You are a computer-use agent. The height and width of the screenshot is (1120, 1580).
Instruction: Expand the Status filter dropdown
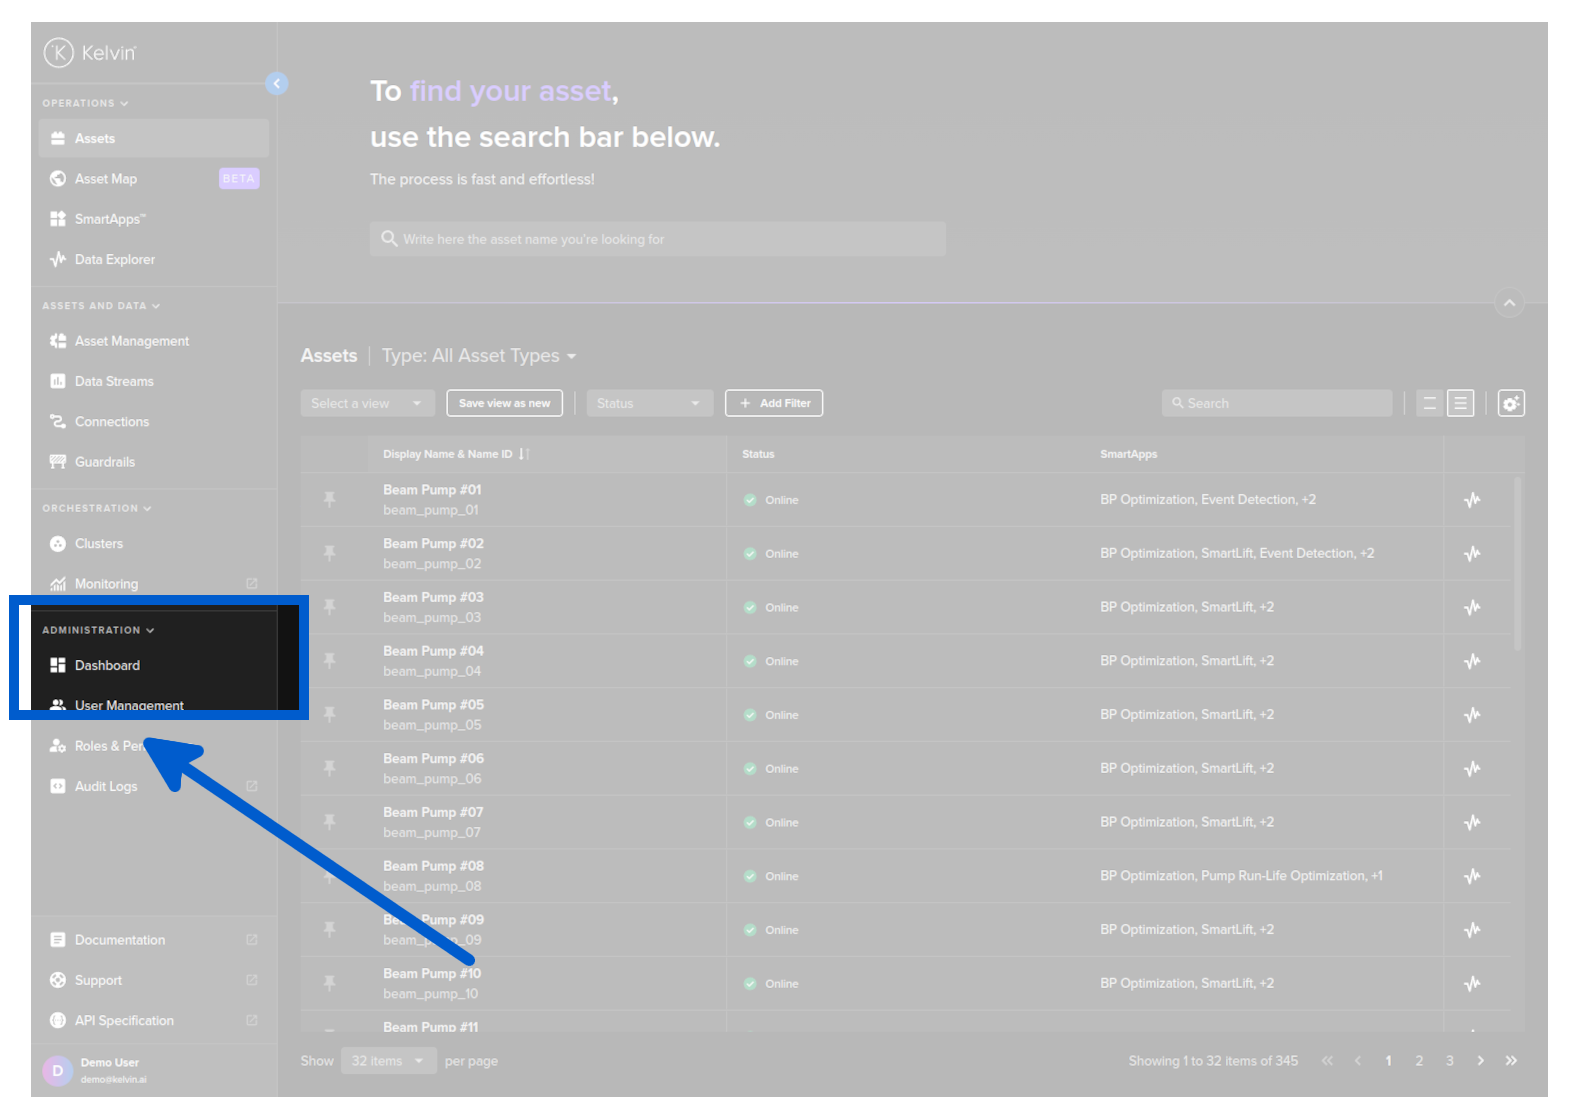tap(649, 404)
